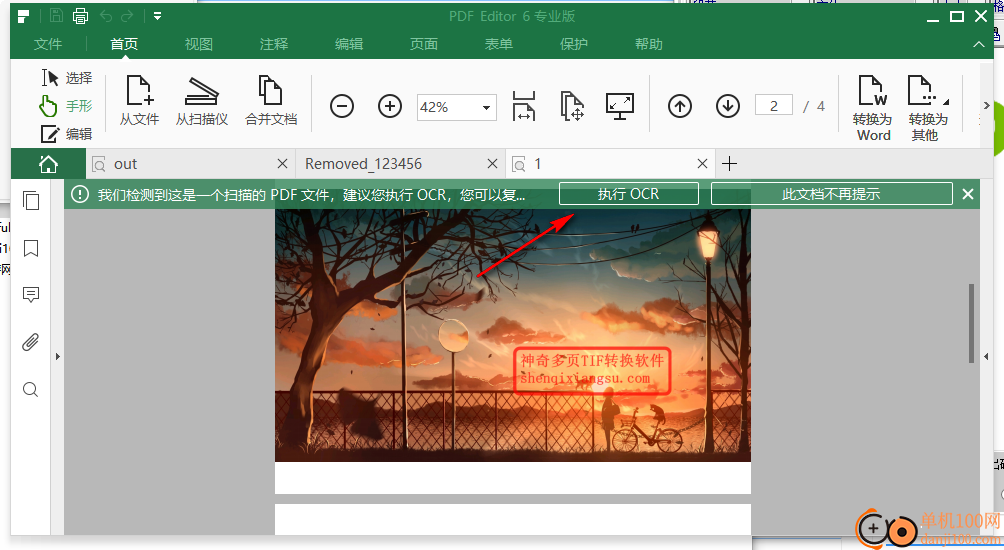
Task: Open the 文件 menu
Action: pyautogui.click(x=48, y=44)
